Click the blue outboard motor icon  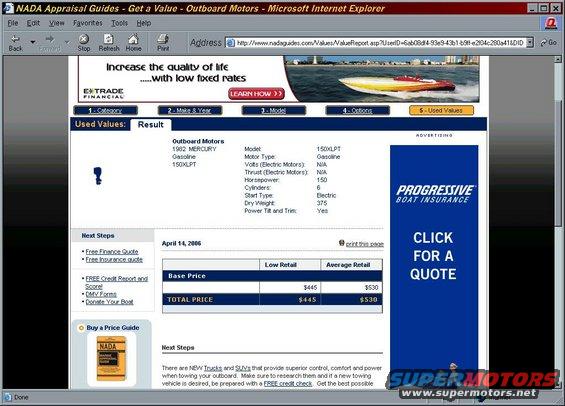click(98, 176)
